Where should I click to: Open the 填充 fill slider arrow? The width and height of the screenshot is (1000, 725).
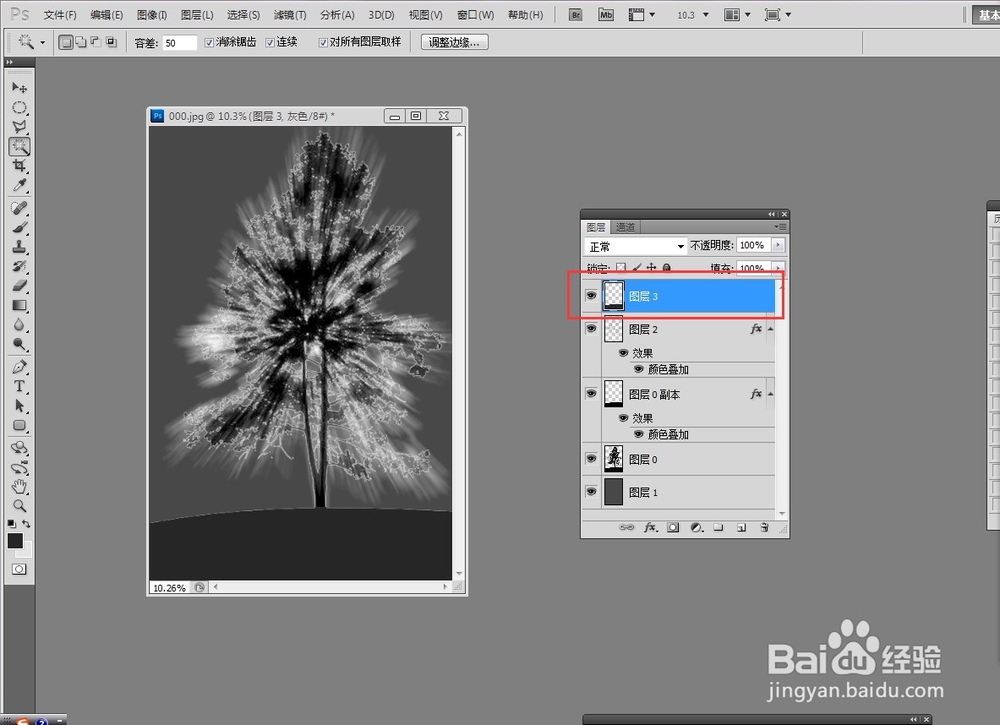(778, 268)
